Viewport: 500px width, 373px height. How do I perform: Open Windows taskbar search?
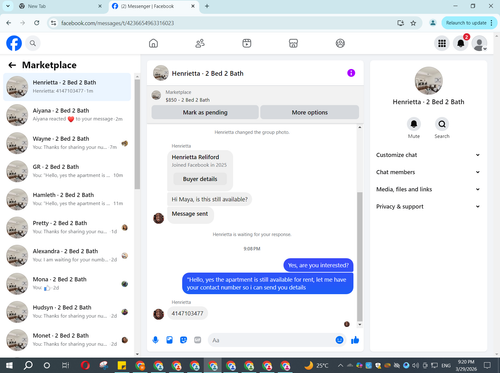coord(28,365)
